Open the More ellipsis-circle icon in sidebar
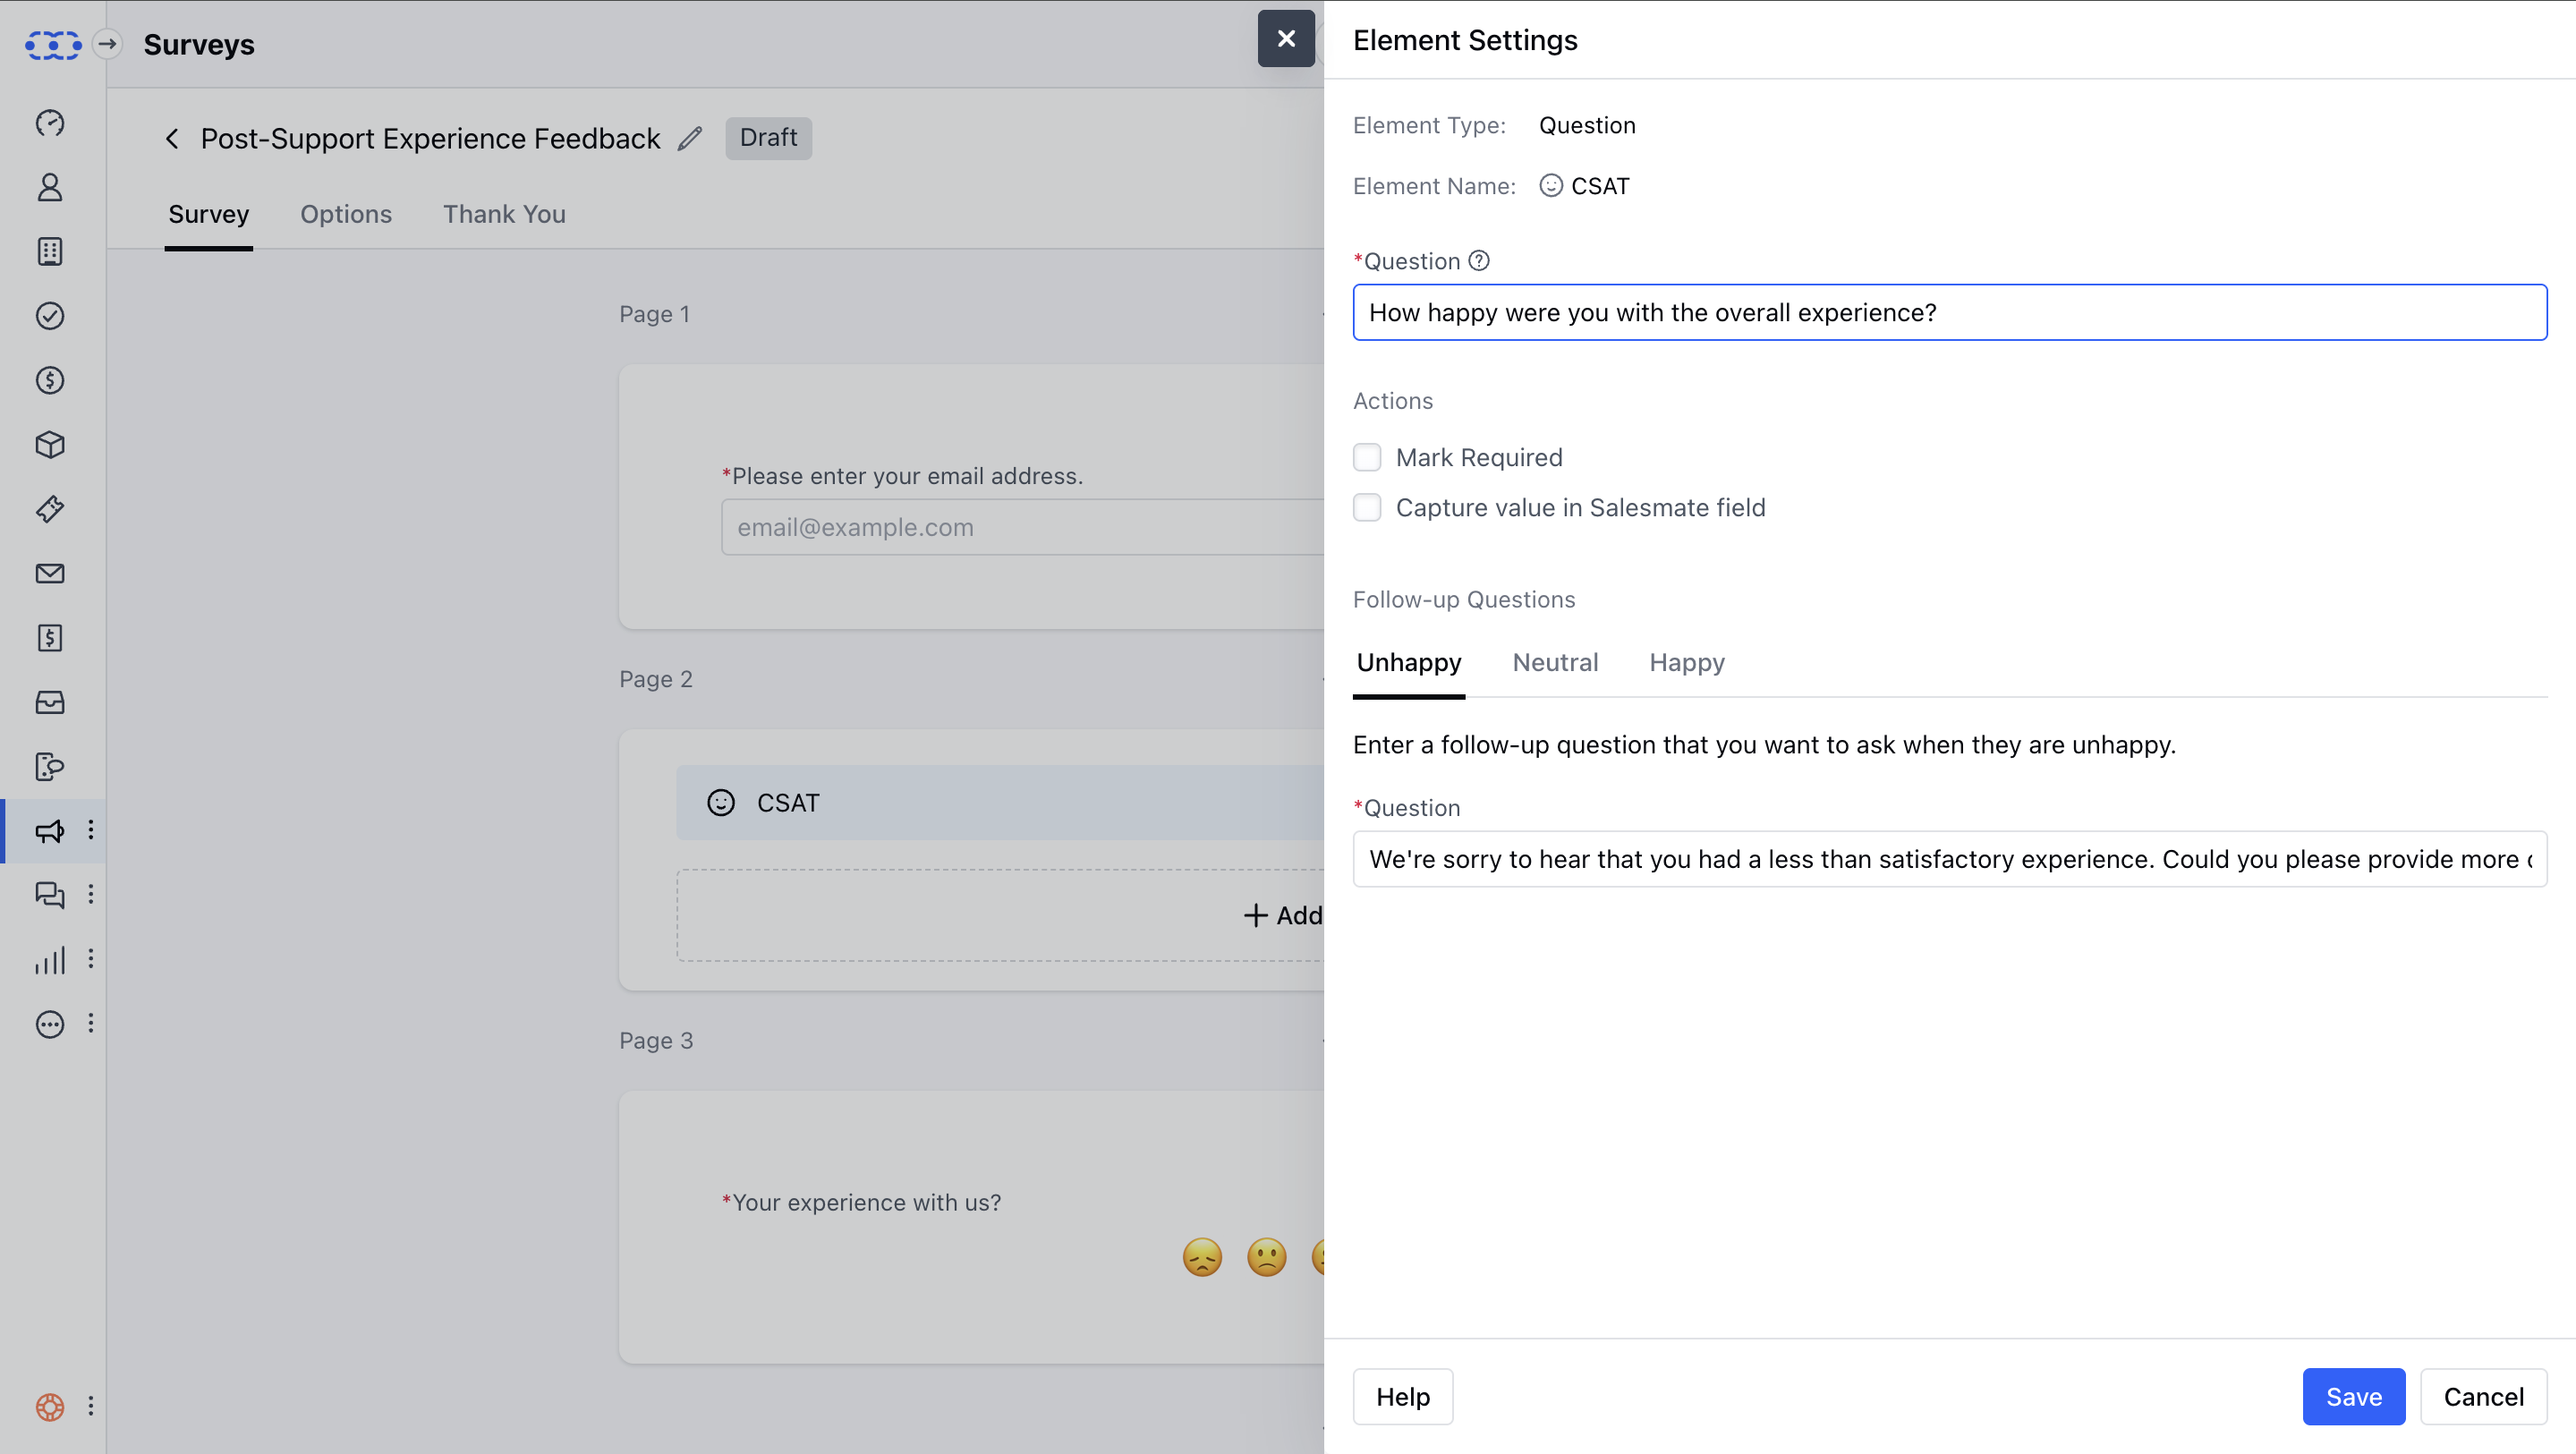The height and width of the screenshot is (1454, 2576). pos(50,1024)
